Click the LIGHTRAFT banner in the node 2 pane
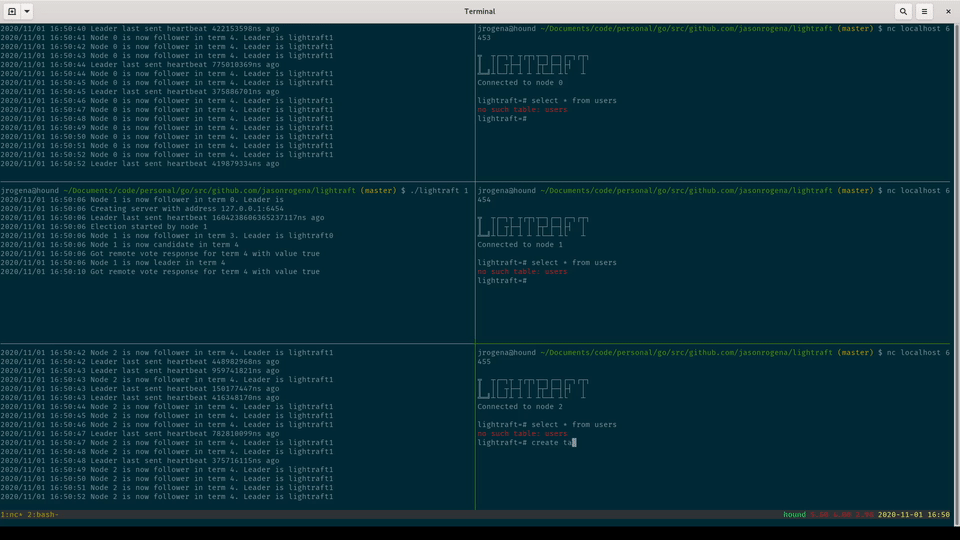This screenshot has height=540, width=960. point(533,389)
